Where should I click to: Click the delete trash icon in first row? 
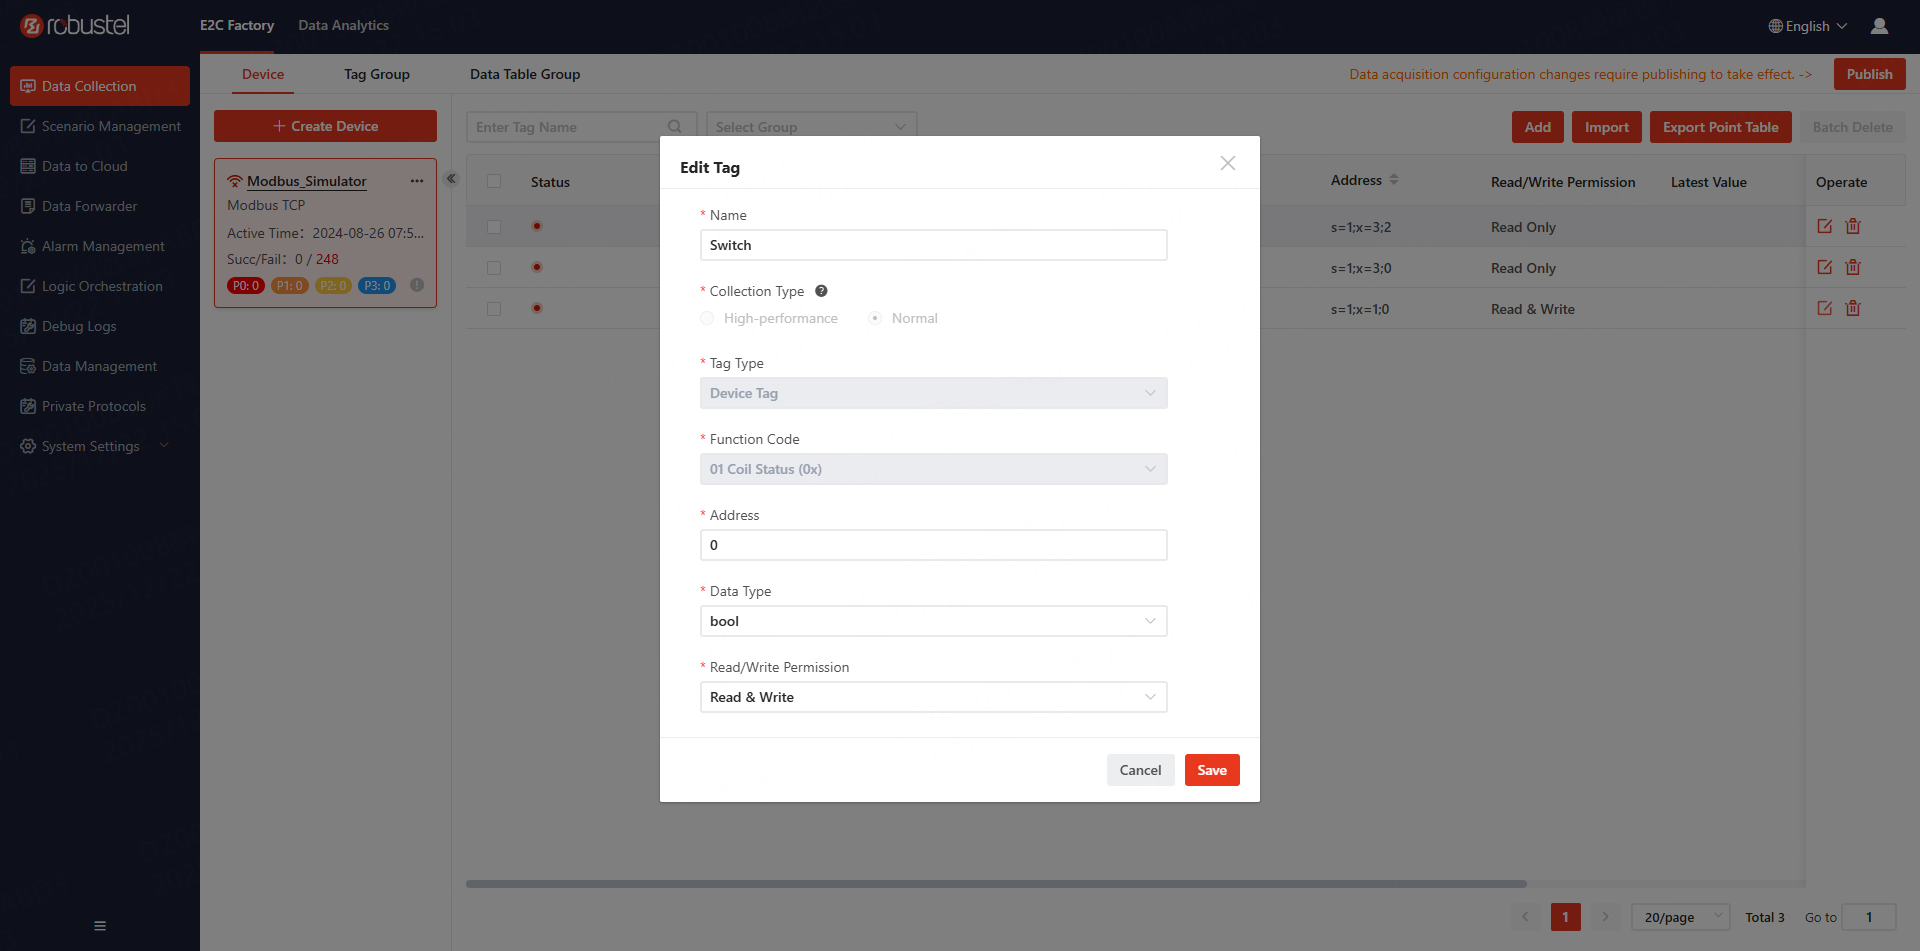point(1853,227)
